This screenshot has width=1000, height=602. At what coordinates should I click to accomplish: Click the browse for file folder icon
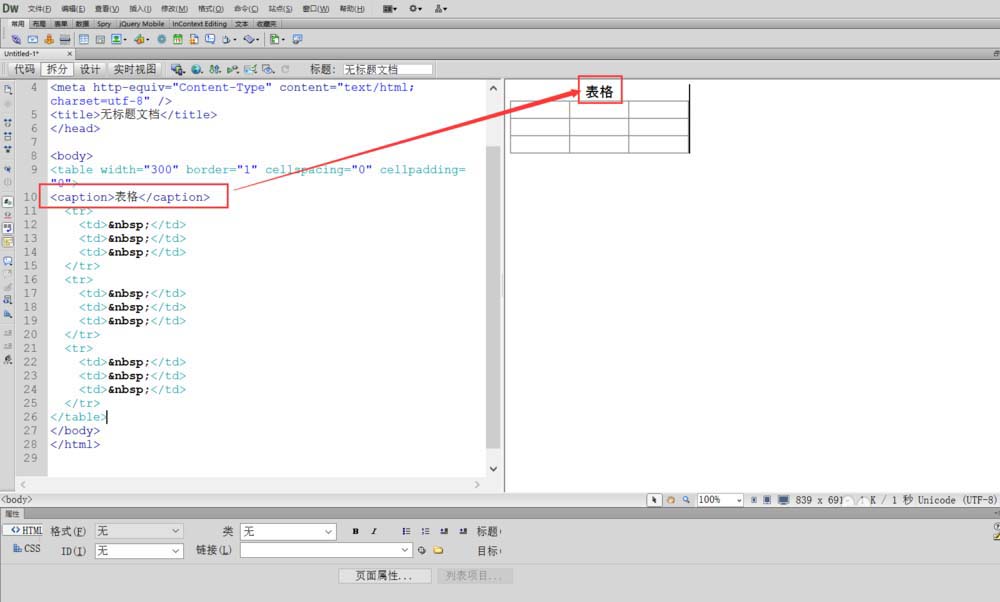point(437,550)
